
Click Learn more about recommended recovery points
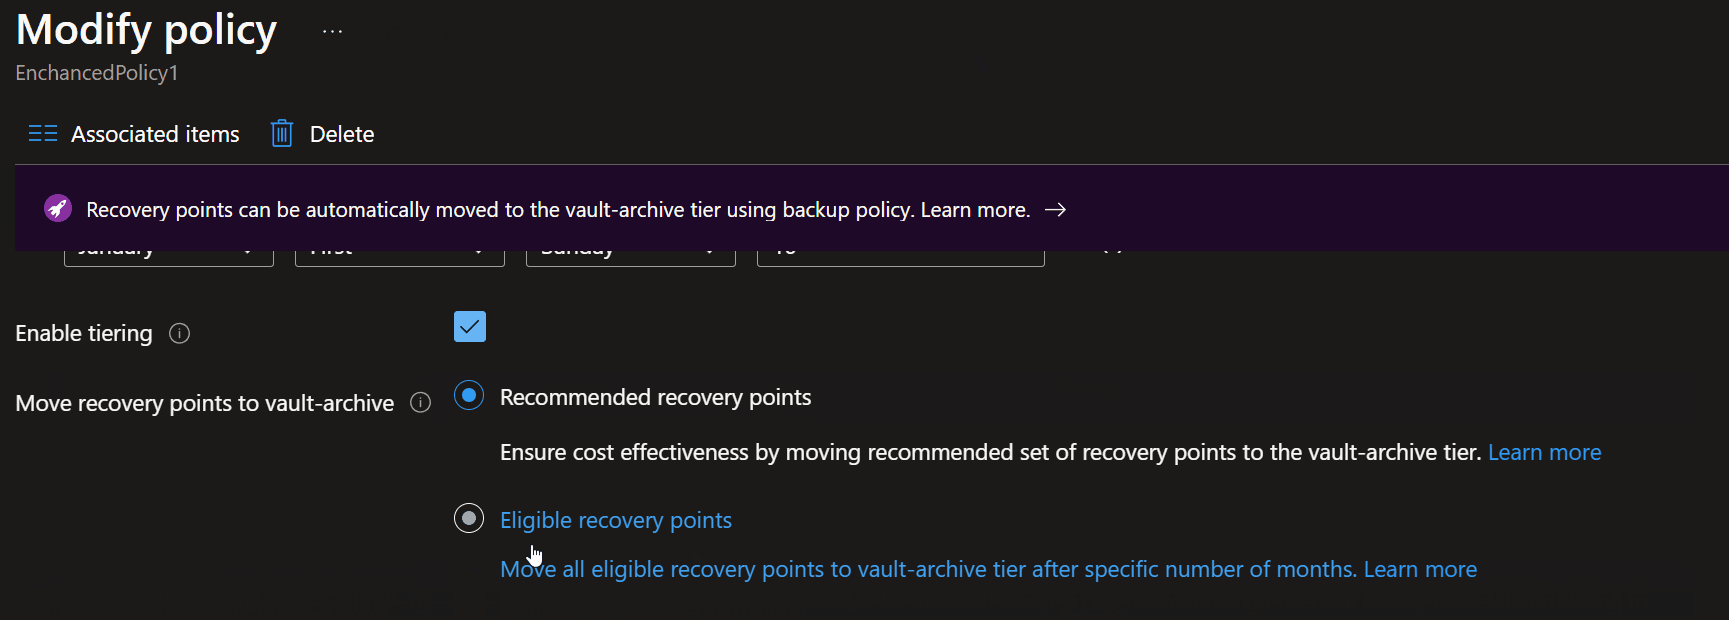(x=1545, y=451)
